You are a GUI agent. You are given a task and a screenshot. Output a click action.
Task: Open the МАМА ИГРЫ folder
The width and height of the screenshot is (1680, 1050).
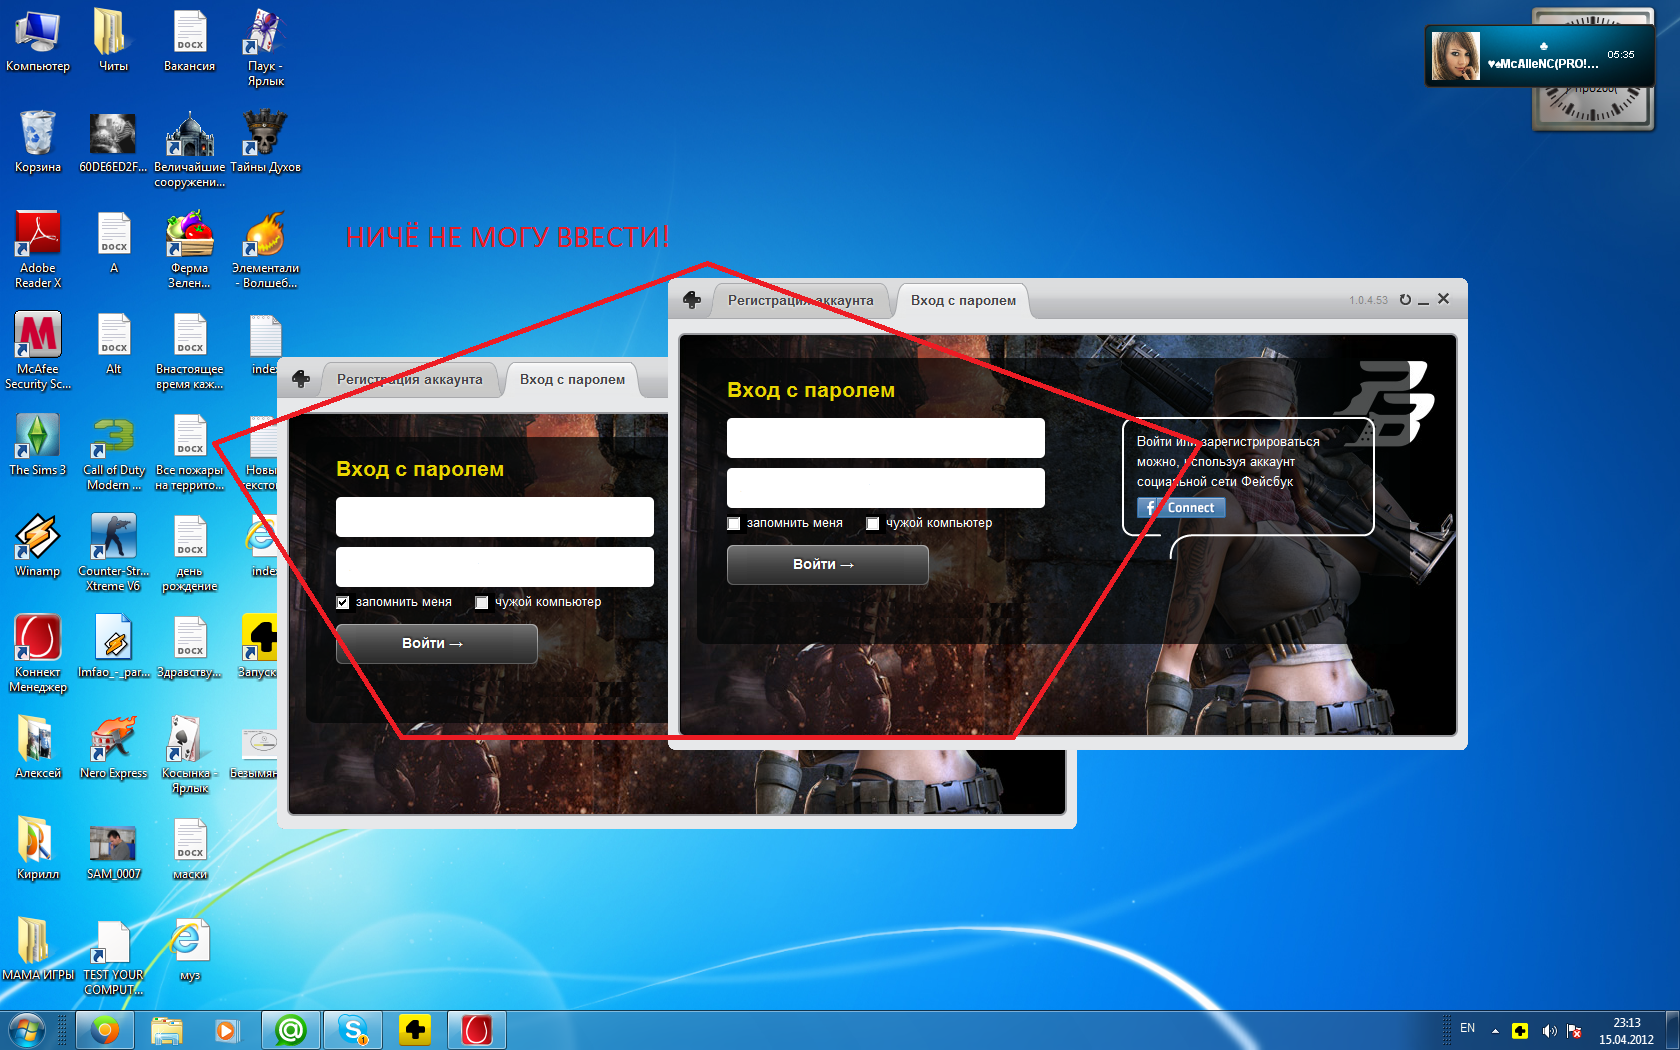point(38,949)
